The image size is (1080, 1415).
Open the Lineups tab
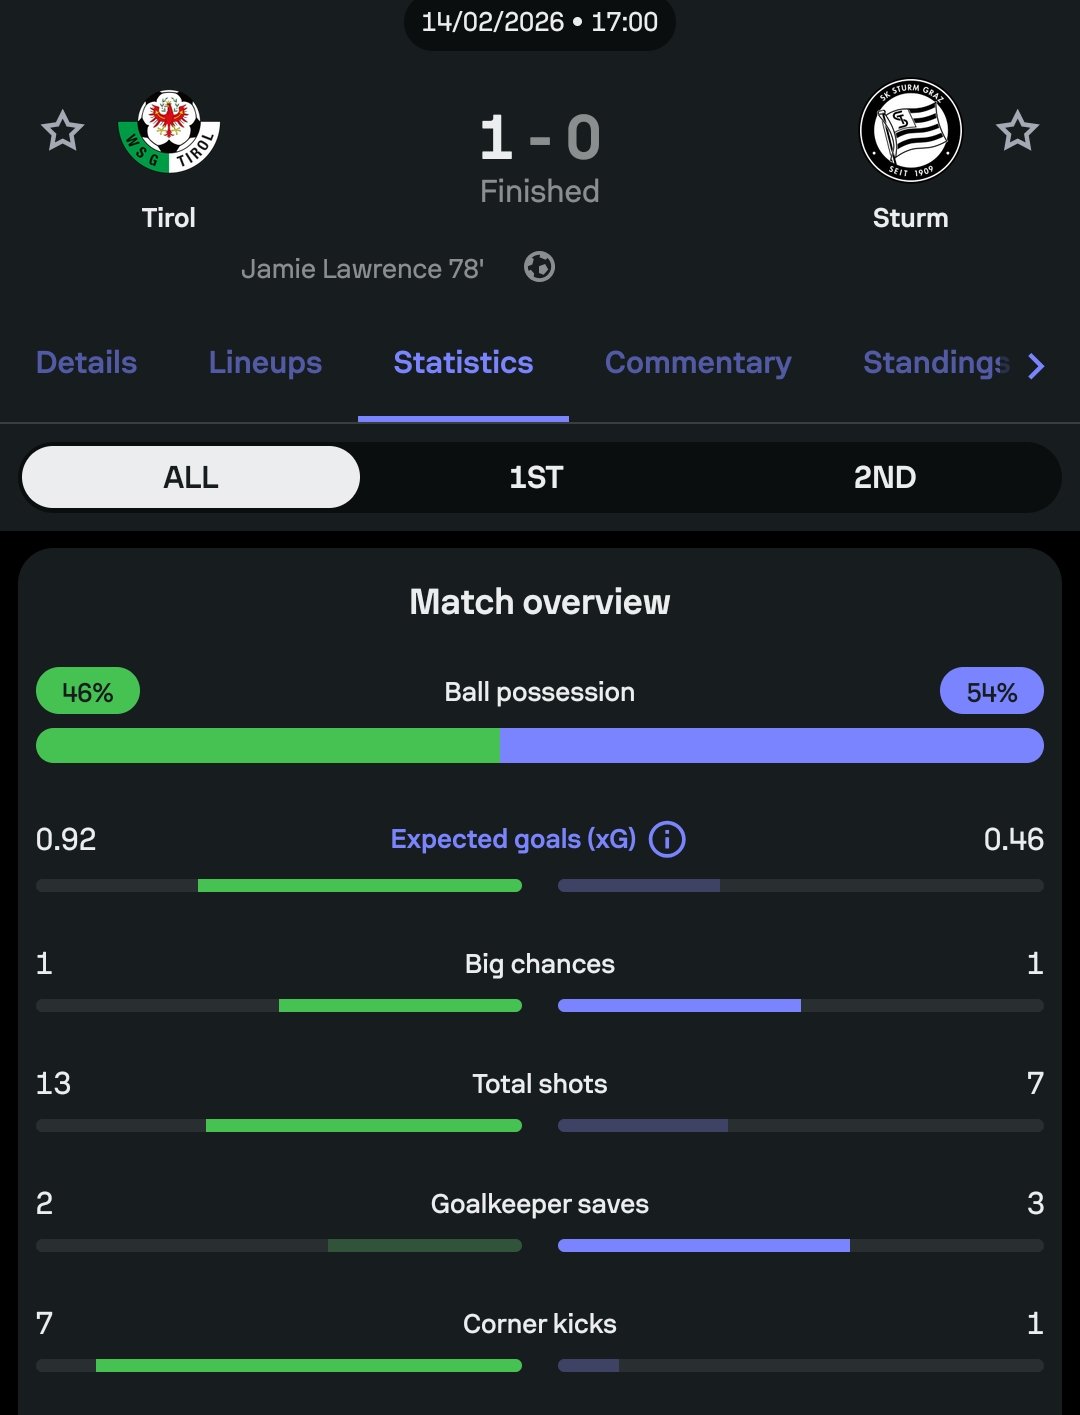point(265,362)
